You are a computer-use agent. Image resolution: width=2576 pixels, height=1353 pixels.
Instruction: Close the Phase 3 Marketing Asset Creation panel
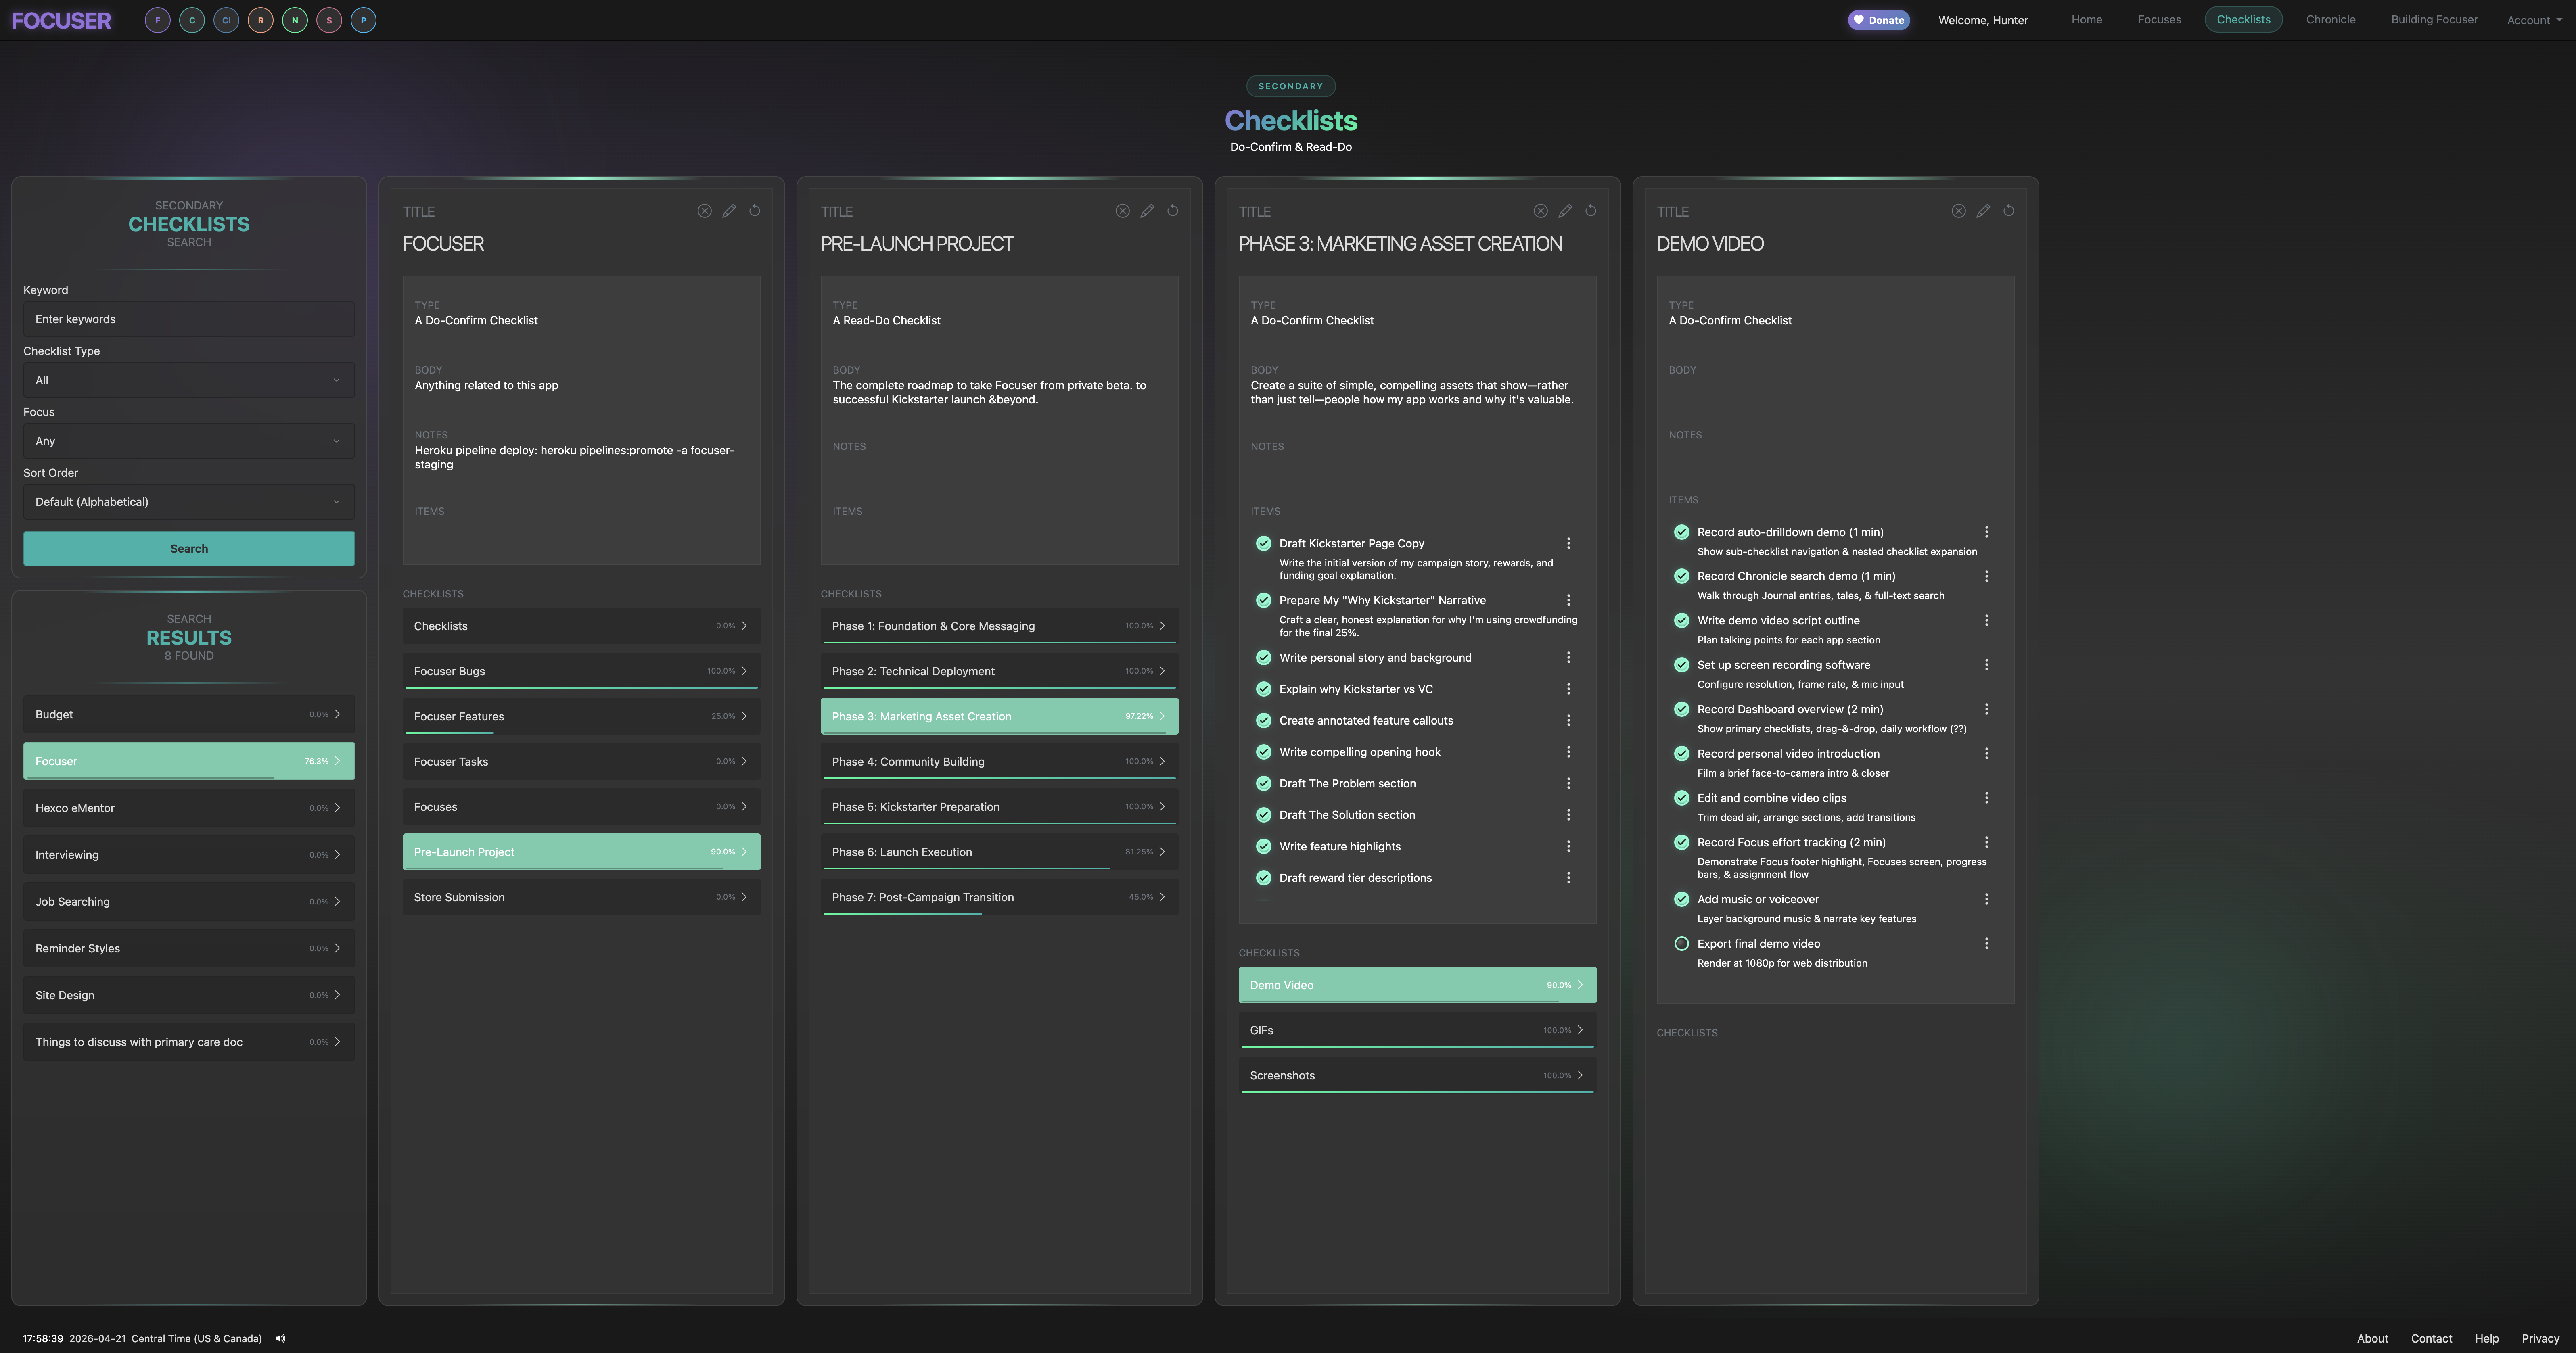[1541, 211]
